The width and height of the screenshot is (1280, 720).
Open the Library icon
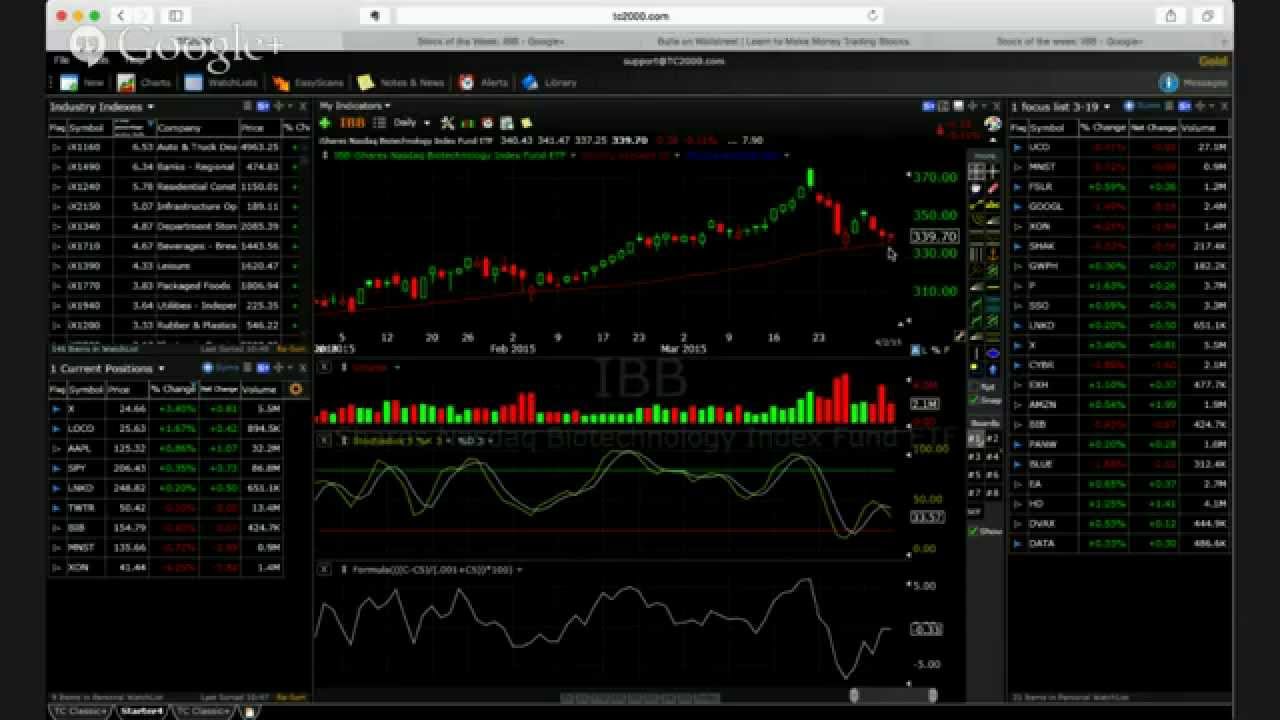(530, 83)
